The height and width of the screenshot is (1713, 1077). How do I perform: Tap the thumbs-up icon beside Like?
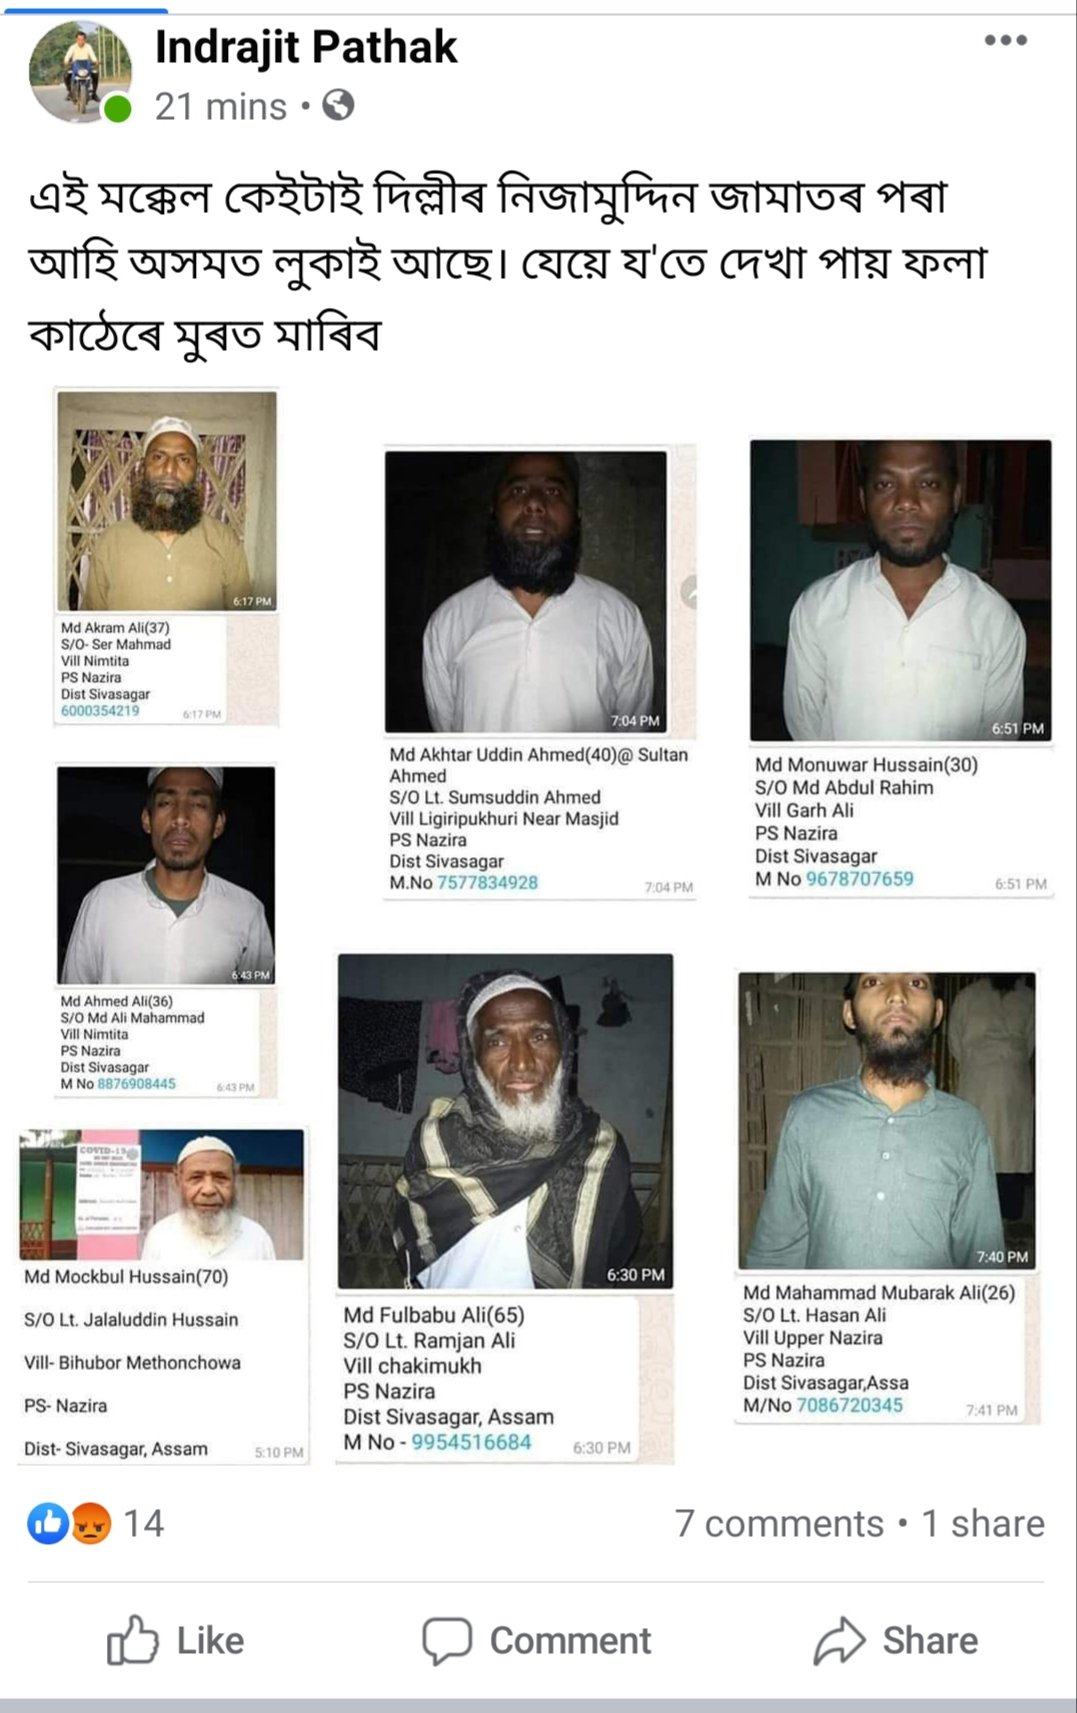[x=132, y=1640]
